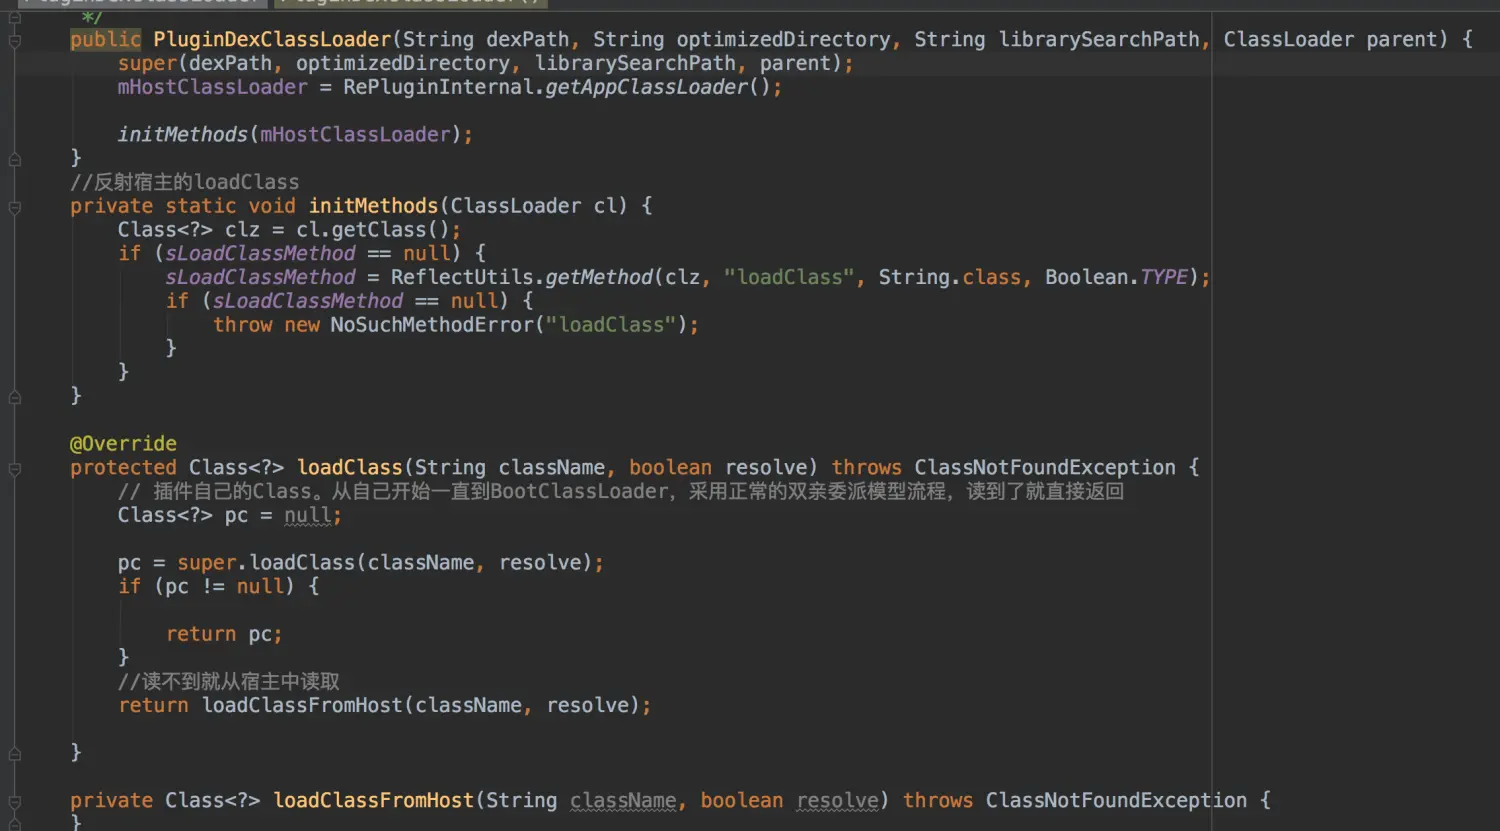1500x831 pixels.
Task: Click the 'librarySearchPath' parameter in the constructor signature
Action: coord(1099,40)
